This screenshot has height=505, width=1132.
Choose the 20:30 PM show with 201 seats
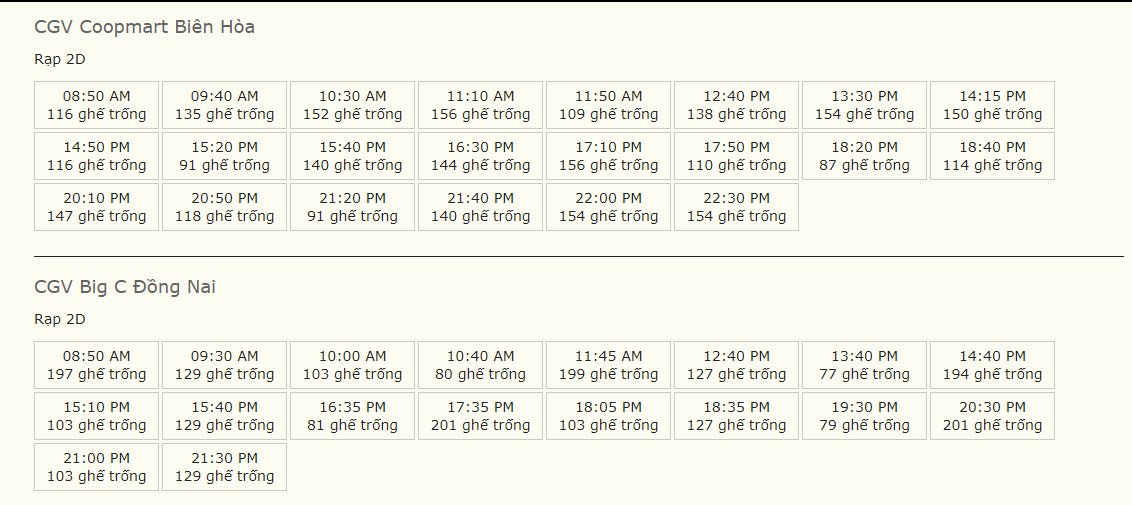(x=992, y=416)
